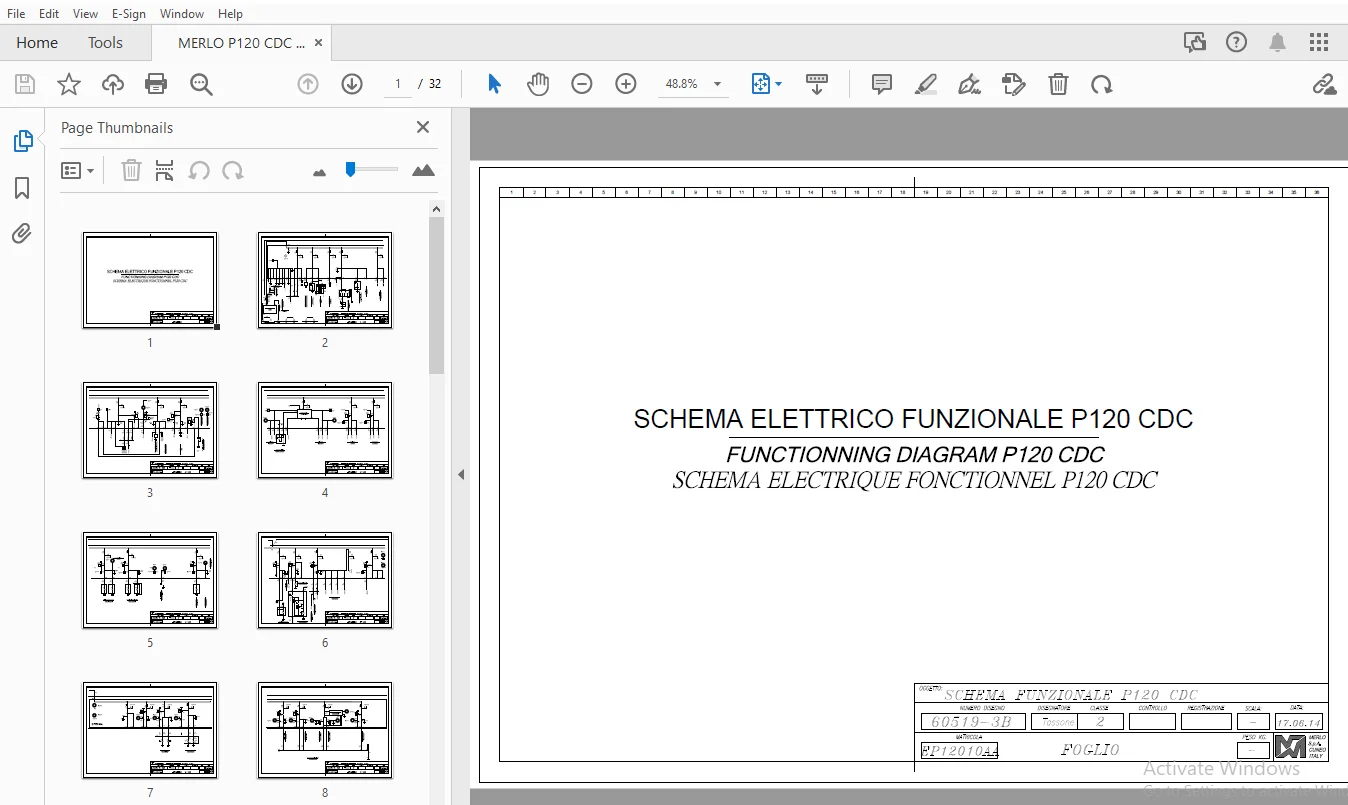Viewport: 1348px width, 805px height.
Task: Switch to the Tools tab
Action: click(x=105, y=43)
